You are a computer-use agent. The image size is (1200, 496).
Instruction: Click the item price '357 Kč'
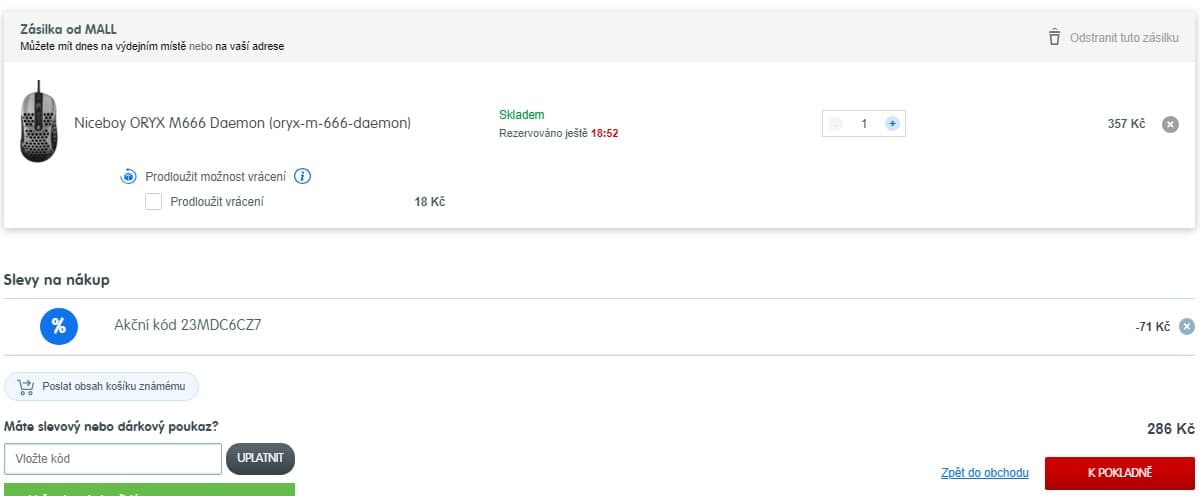1126,125
